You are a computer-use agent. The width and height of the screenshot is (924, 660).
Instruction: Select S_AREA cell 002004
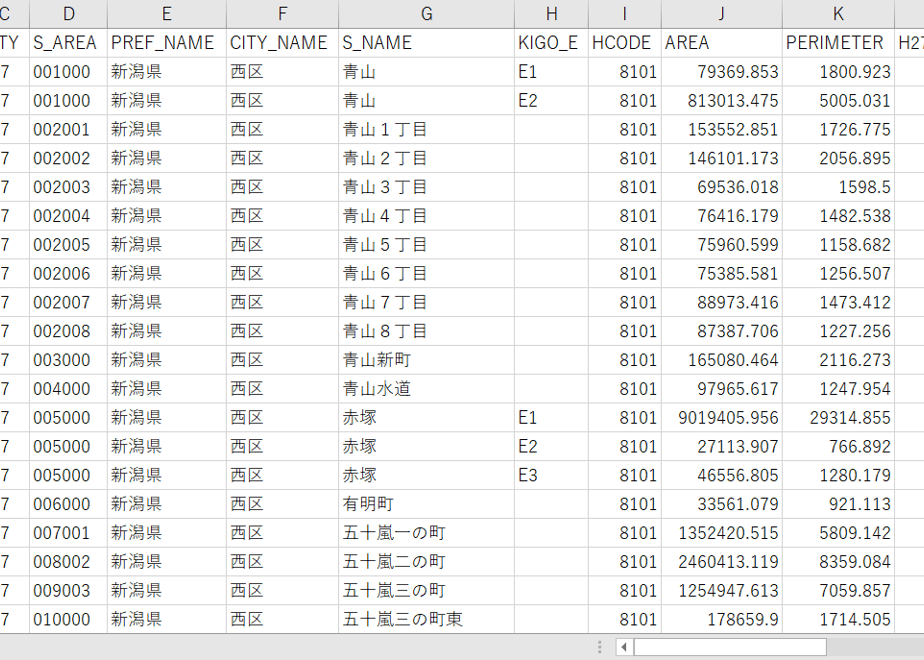(x=68, y=216)
